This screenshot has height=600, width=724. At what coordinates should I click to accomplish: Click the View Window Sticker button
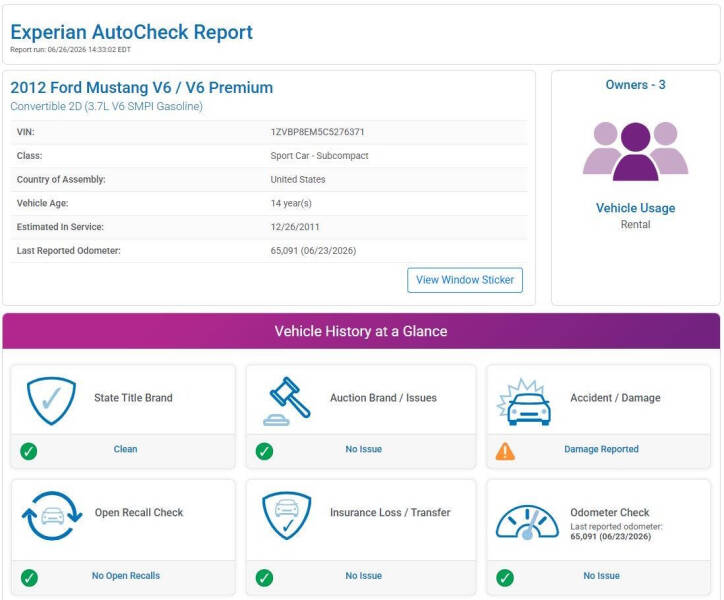tap(465, 280)
